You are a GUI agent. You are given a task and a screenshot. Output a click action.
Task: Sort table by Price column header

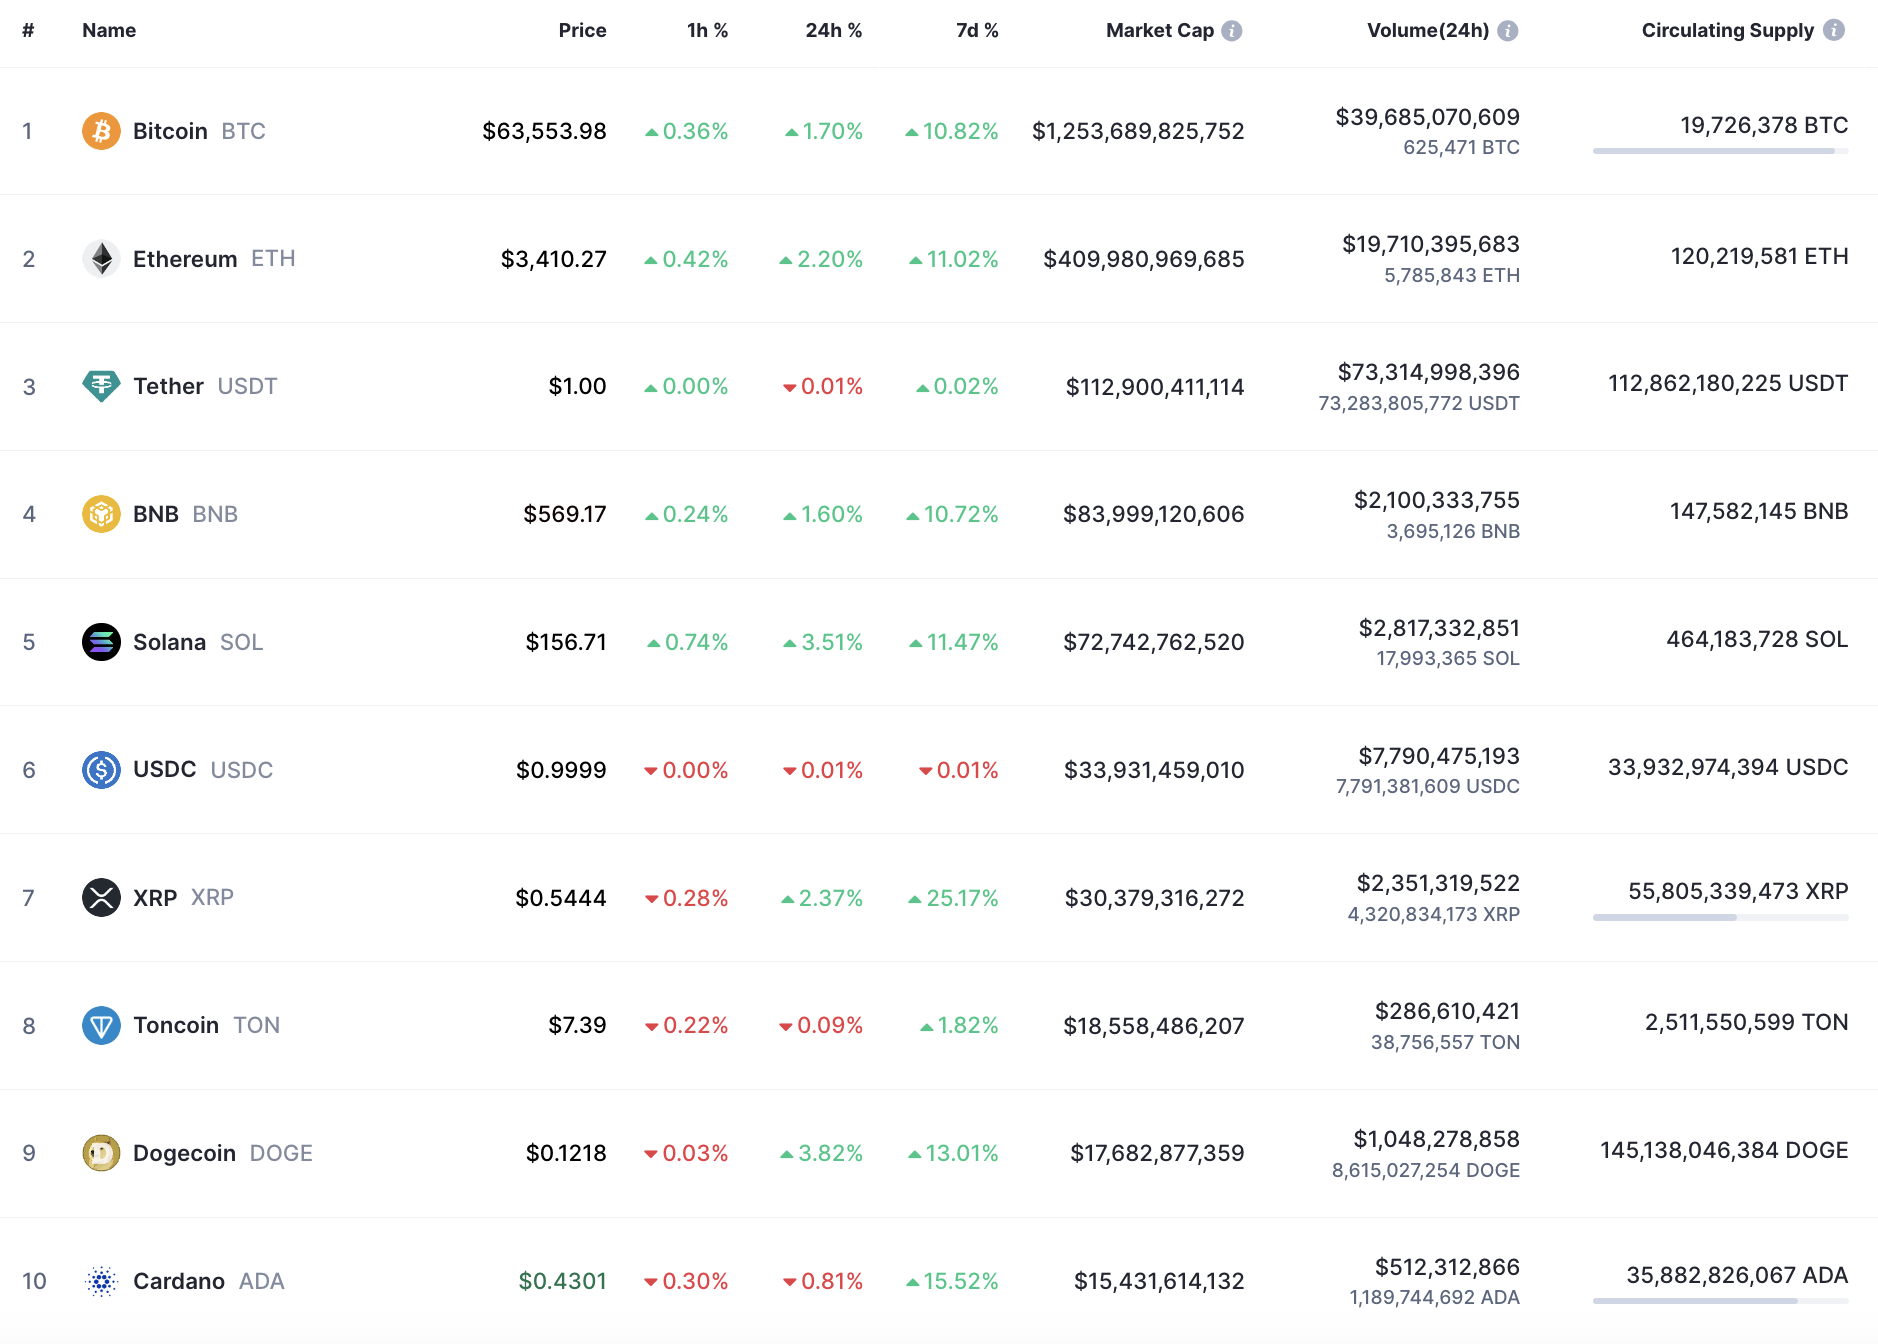[582, 30]
